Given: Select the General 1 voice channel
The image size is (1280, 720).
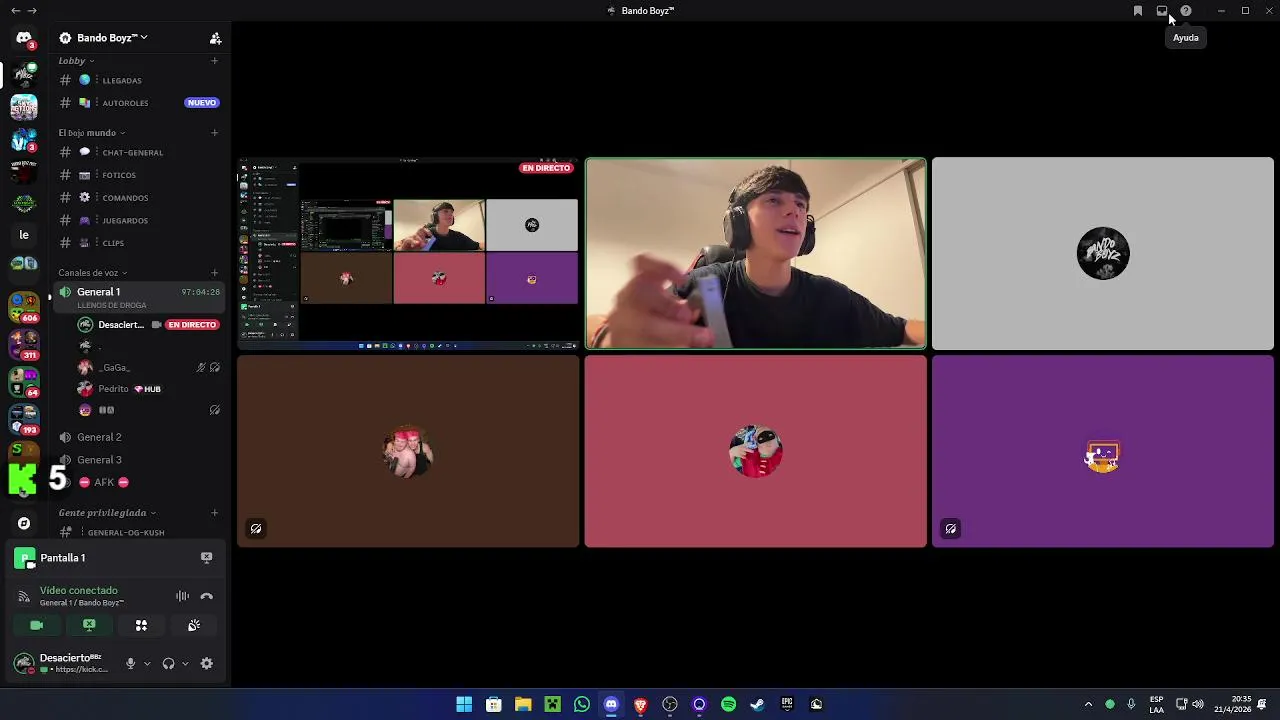Looking at the screenshot, I should point(138,297).
